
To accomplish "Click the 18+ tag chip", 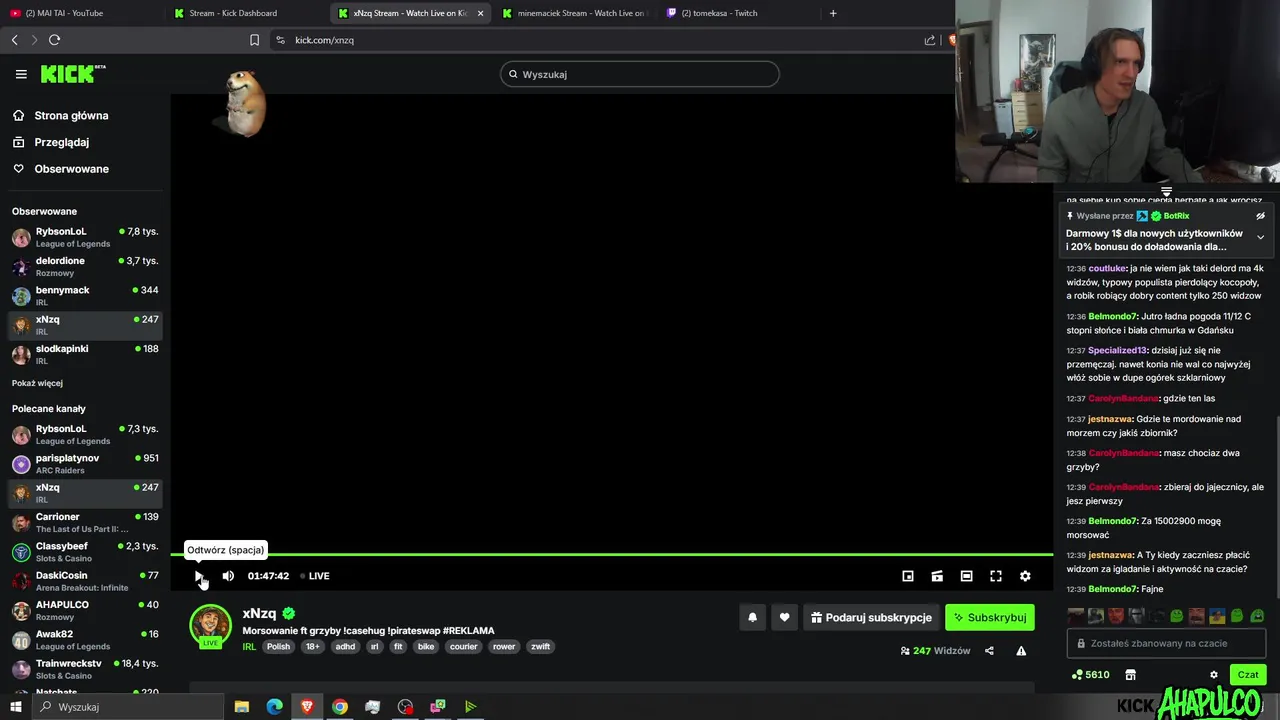I will tap(312, 647).
